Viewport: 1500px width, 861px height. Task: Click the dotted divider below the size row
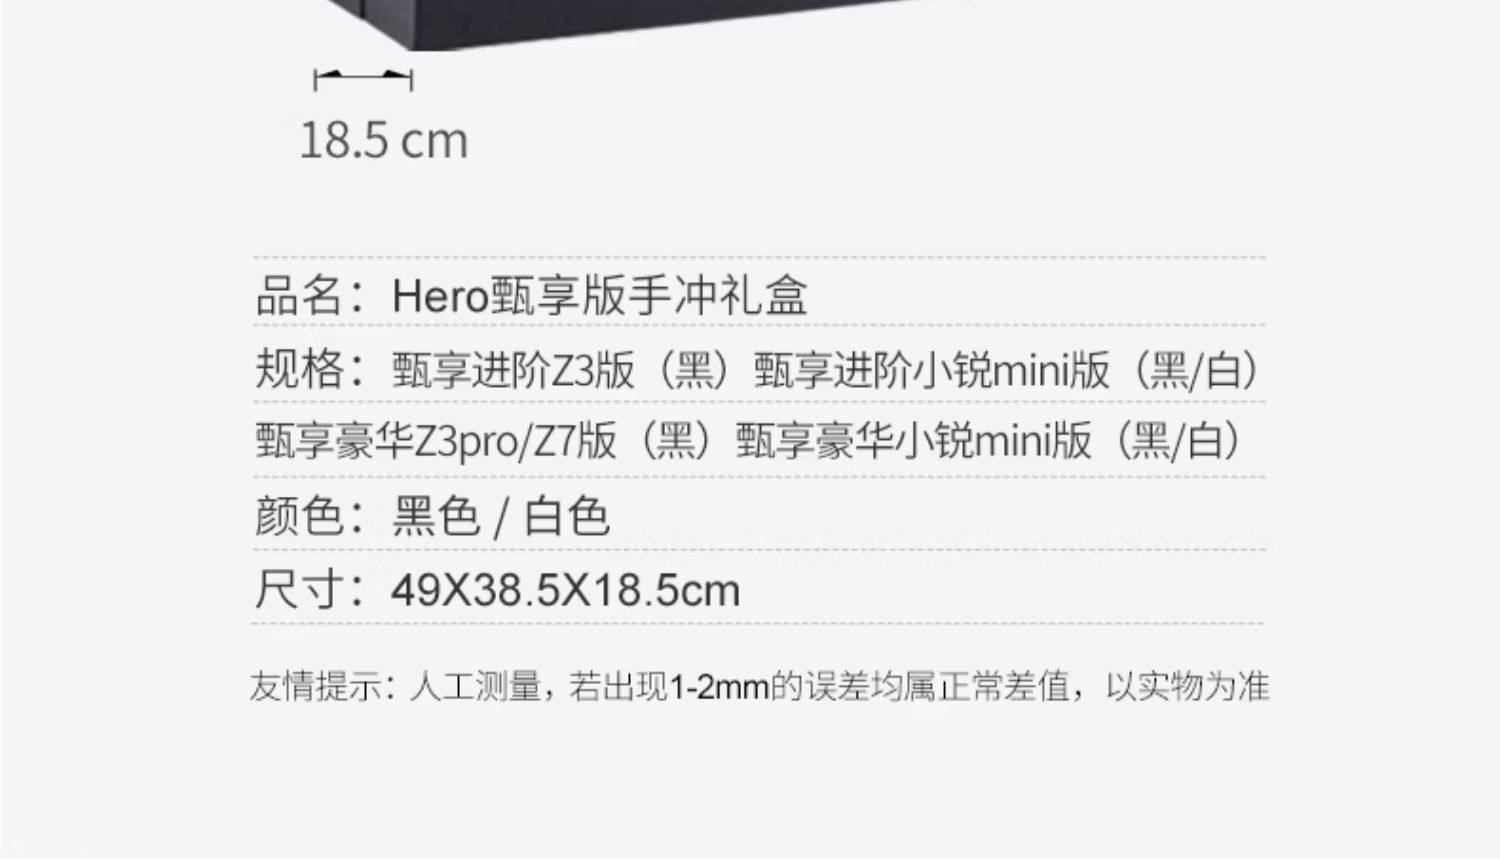point(758,623)
